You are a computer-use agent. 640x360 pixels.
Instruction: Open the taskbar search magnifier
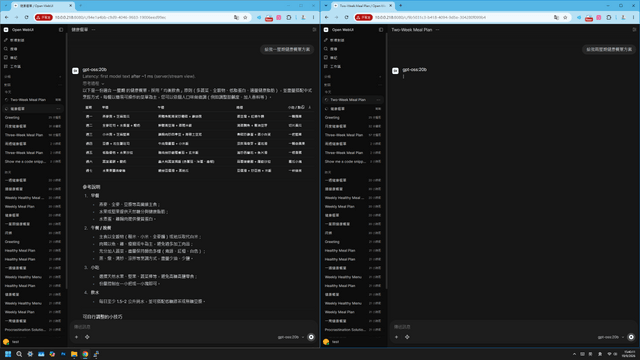(x=19, y=354)
